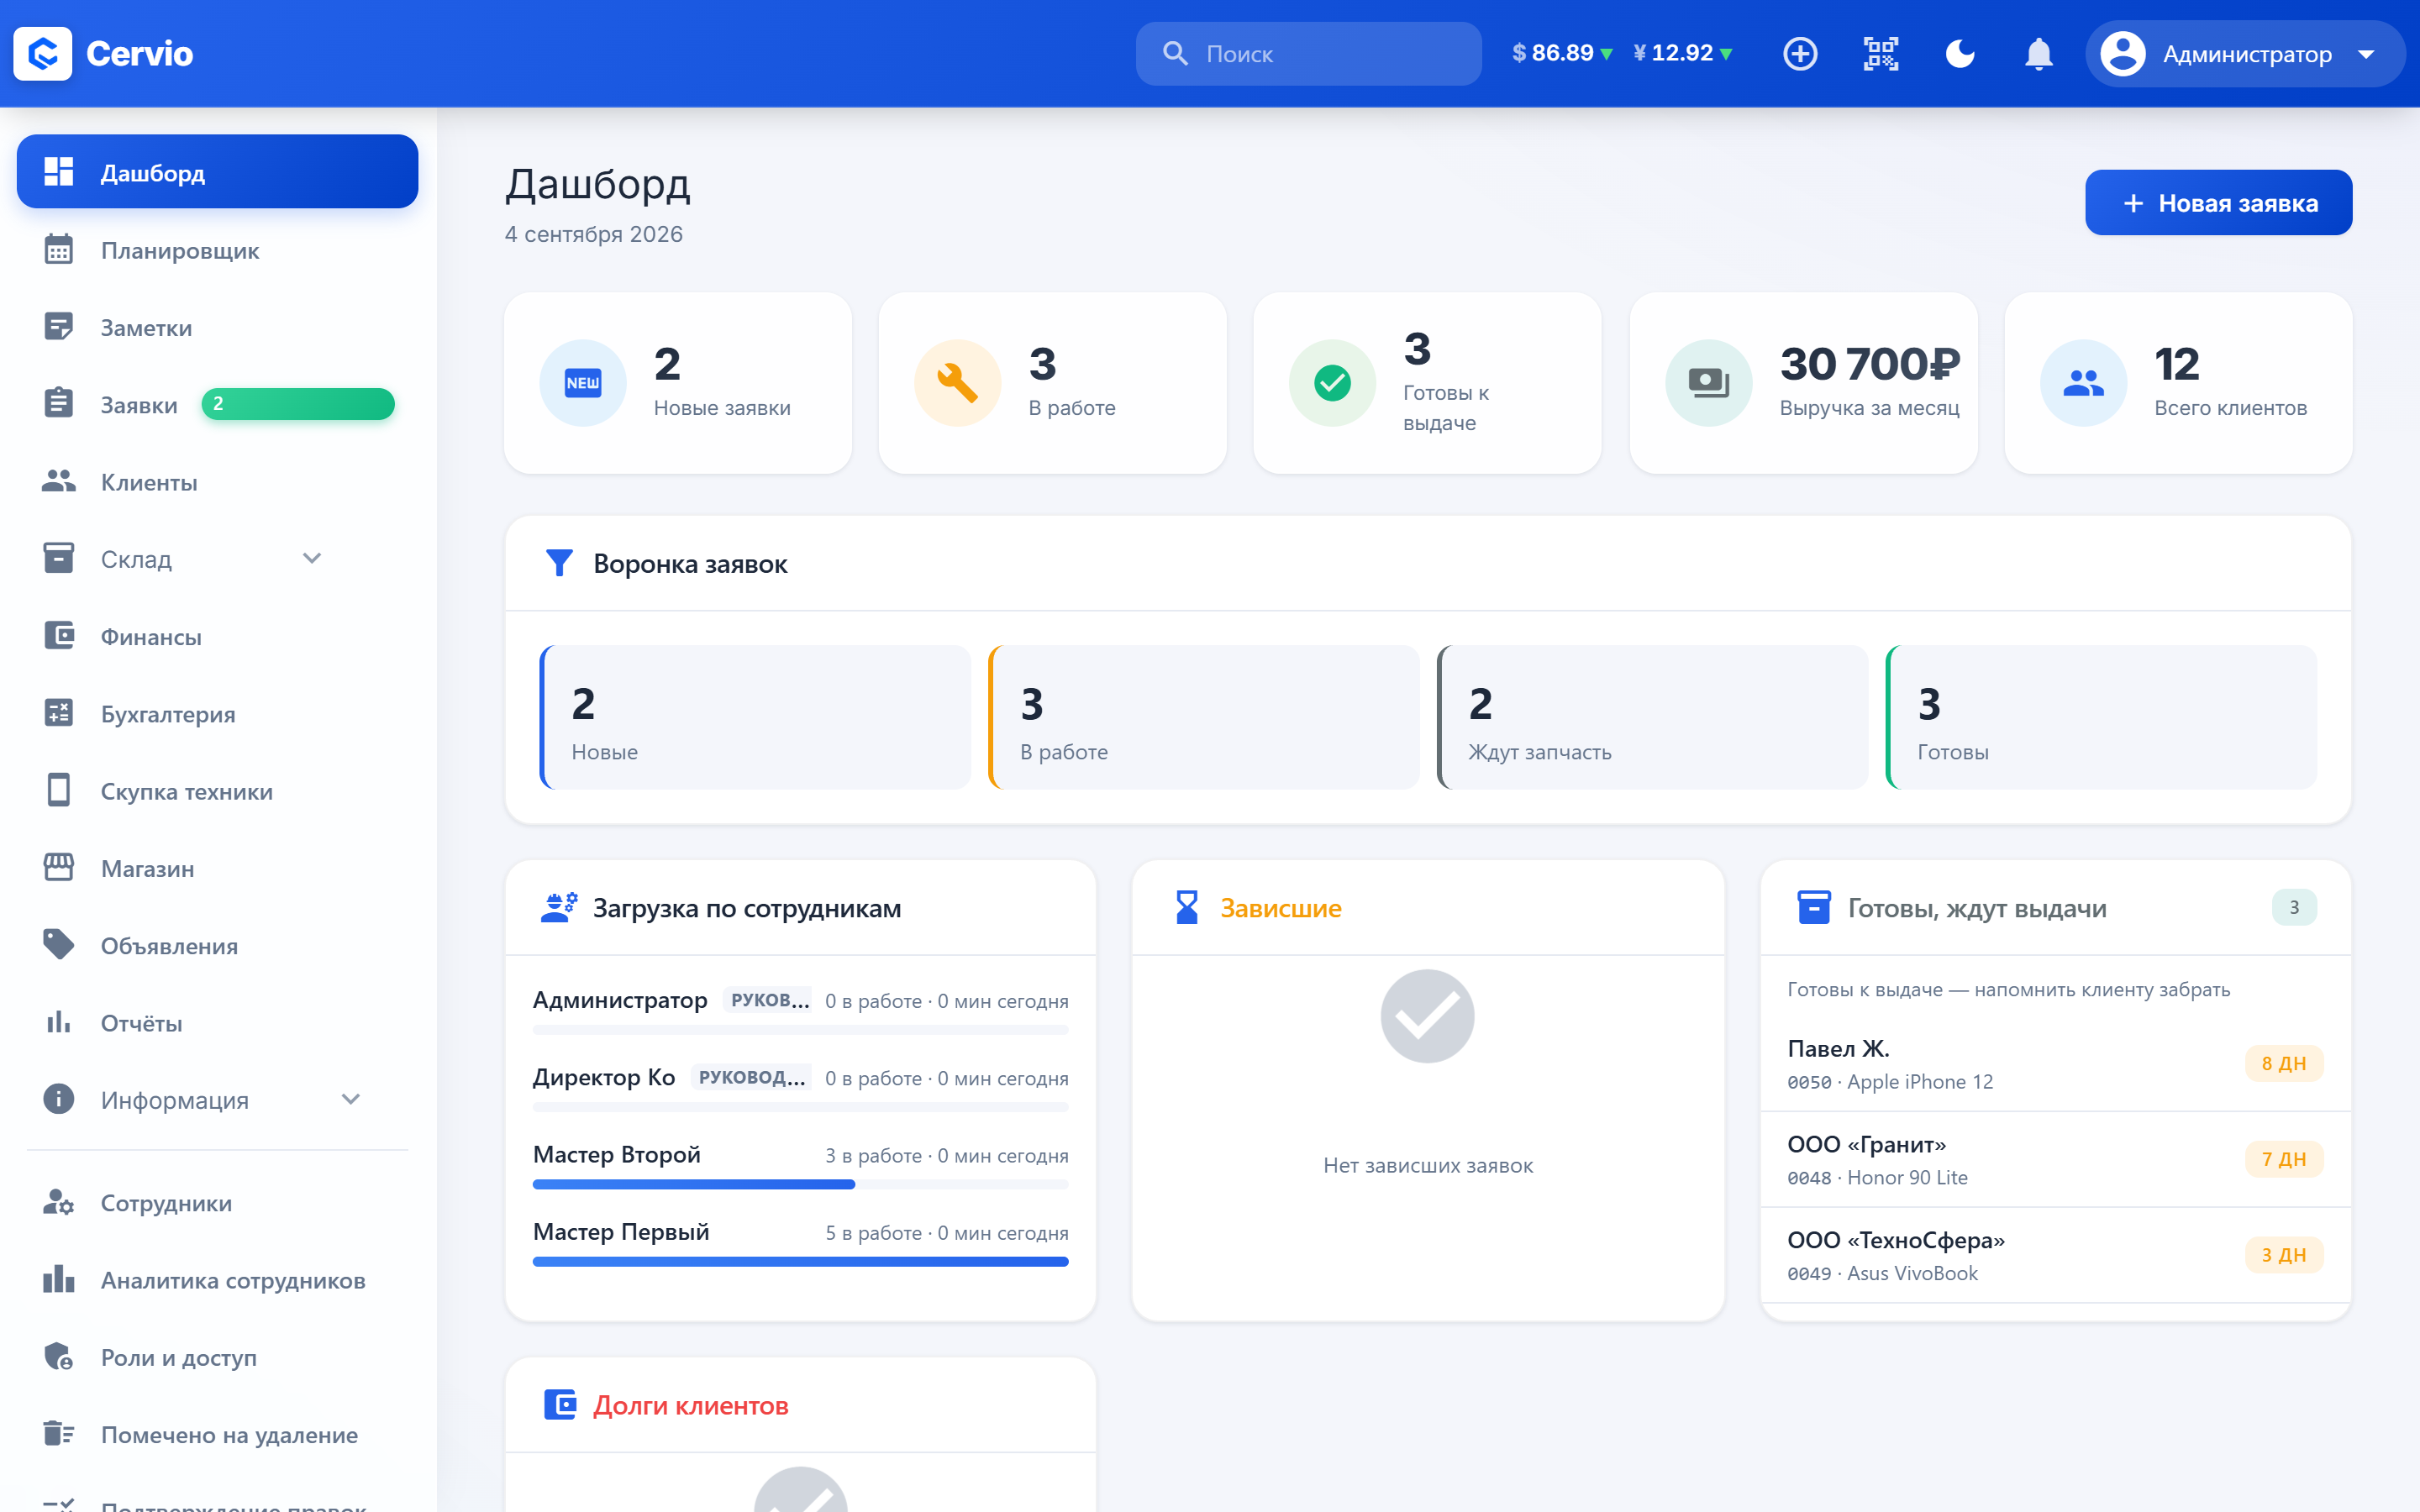
Task: Click the Аналитика сотрудников bar icon
Action: [59, 1279]
